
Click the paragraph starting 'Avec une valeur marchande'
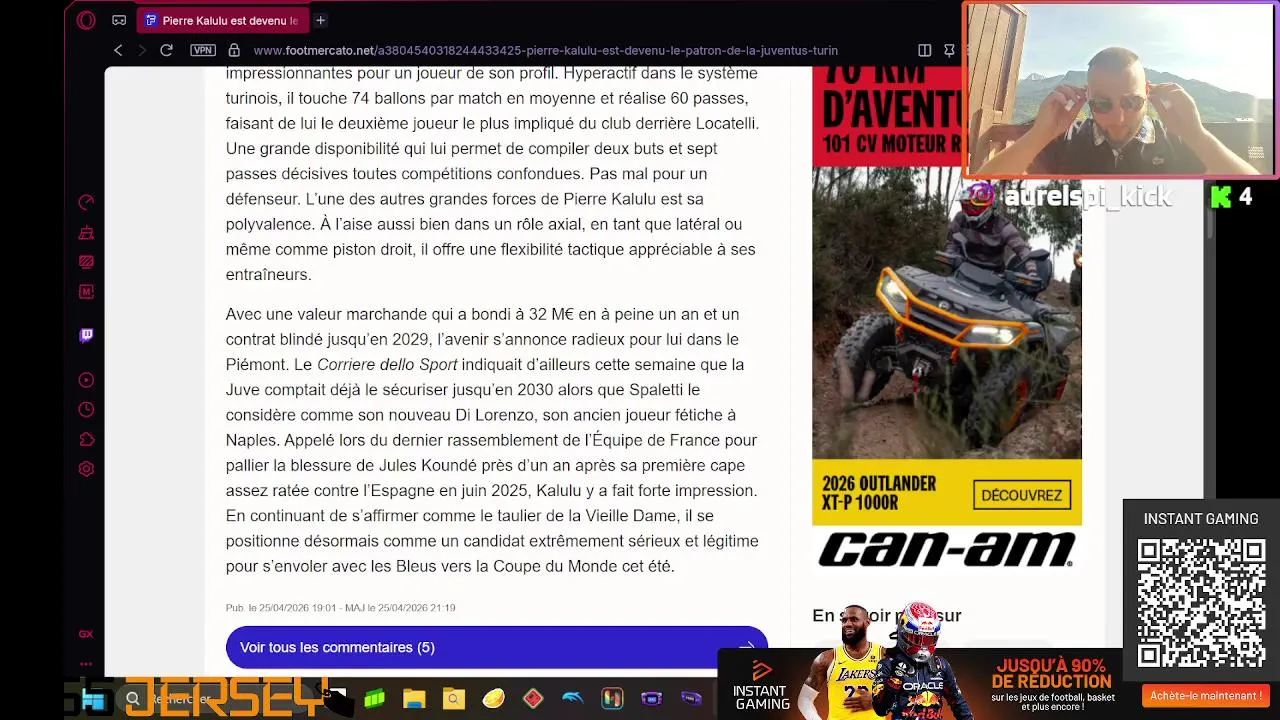point(491,440)
